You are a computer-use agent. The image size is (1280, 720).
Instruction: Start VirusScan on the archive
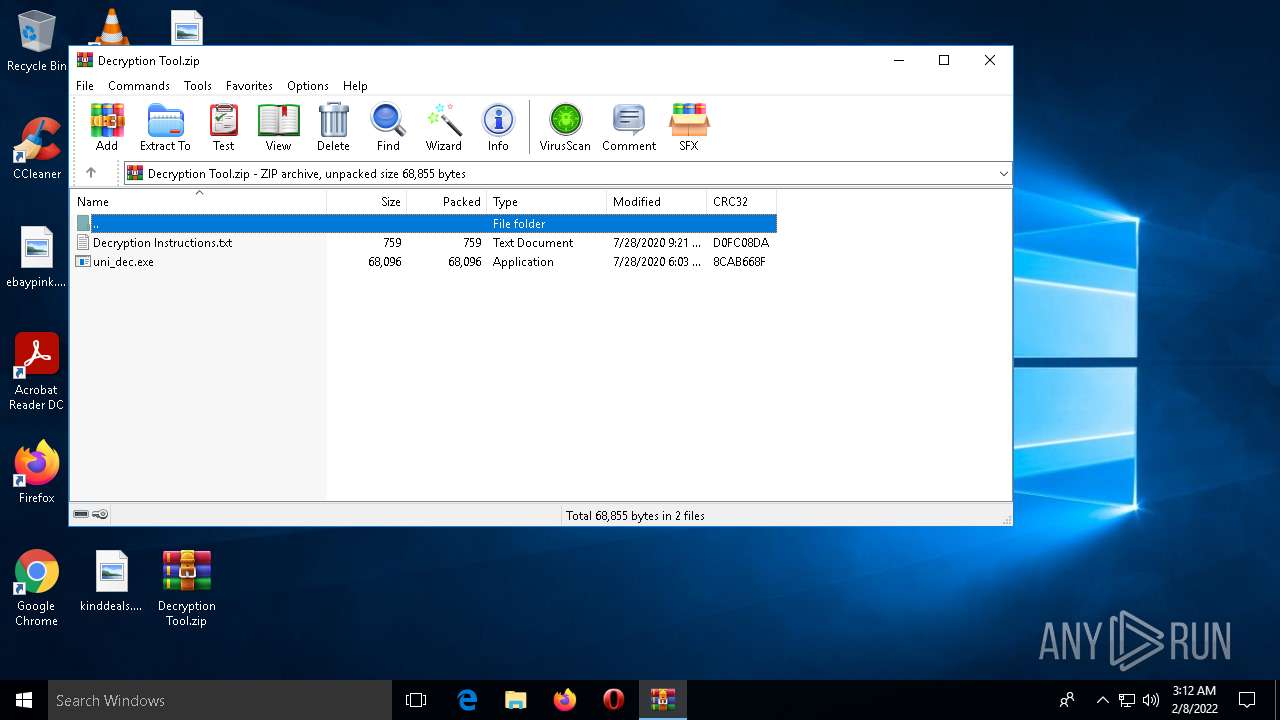coord(565,127)
